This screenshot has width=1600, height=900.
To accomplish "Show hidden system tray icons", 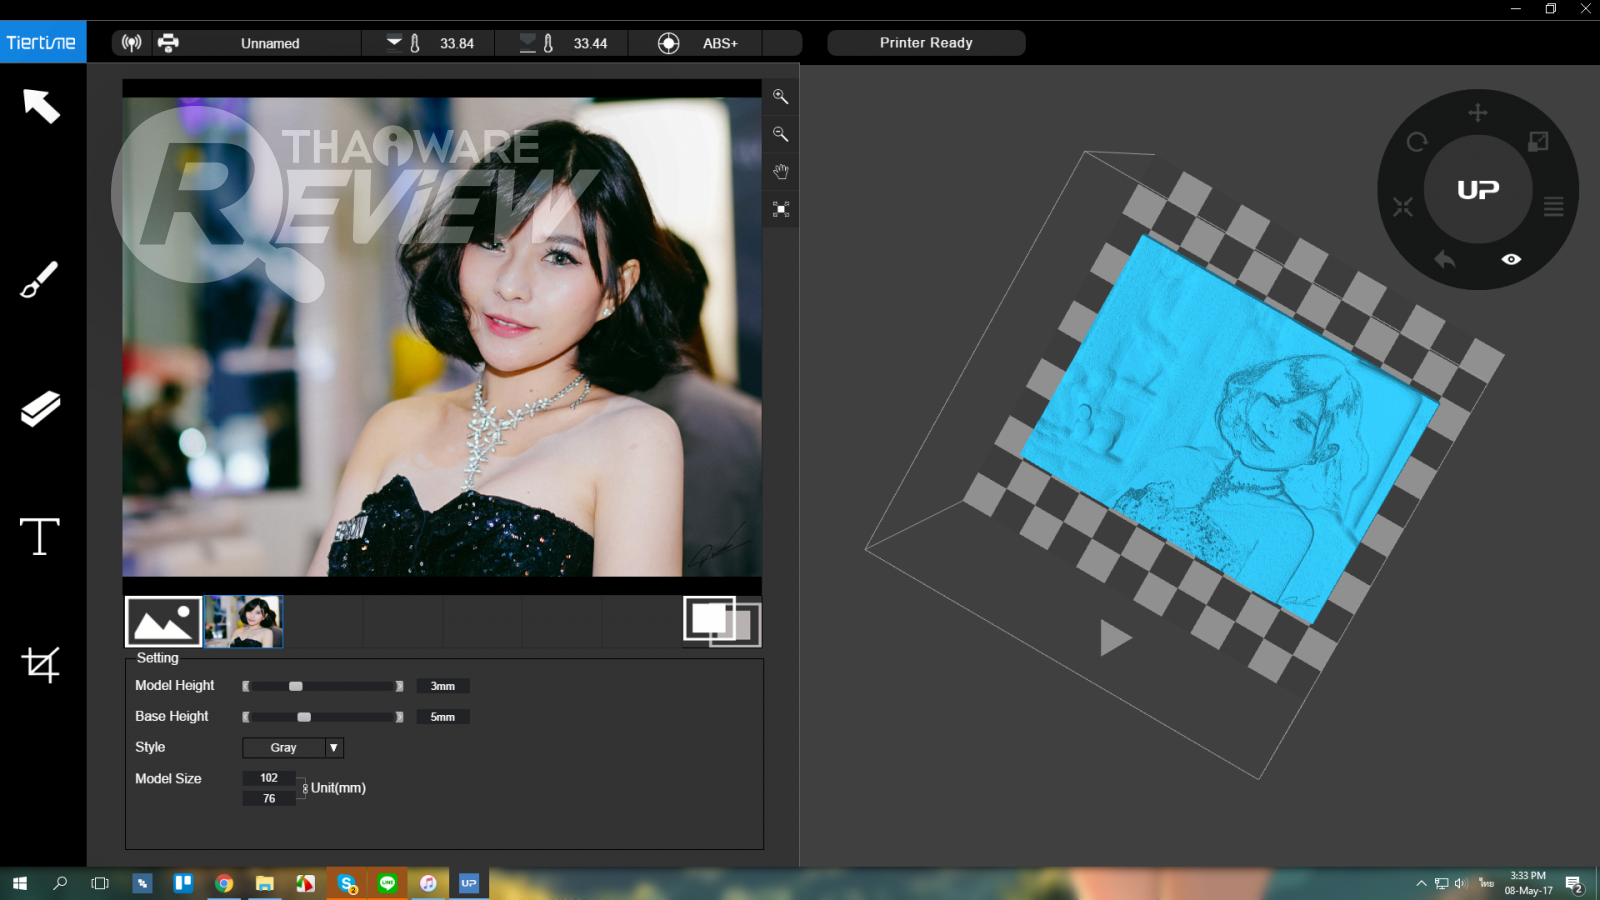I will pos(1421,883).
